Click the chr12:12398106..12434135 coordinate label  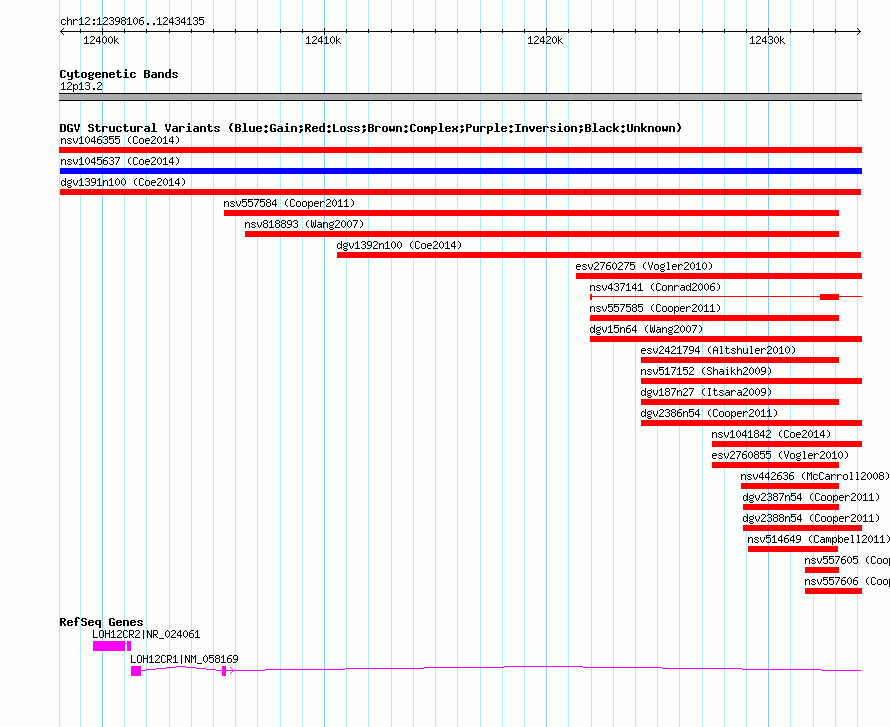click(x=132, y=22)
